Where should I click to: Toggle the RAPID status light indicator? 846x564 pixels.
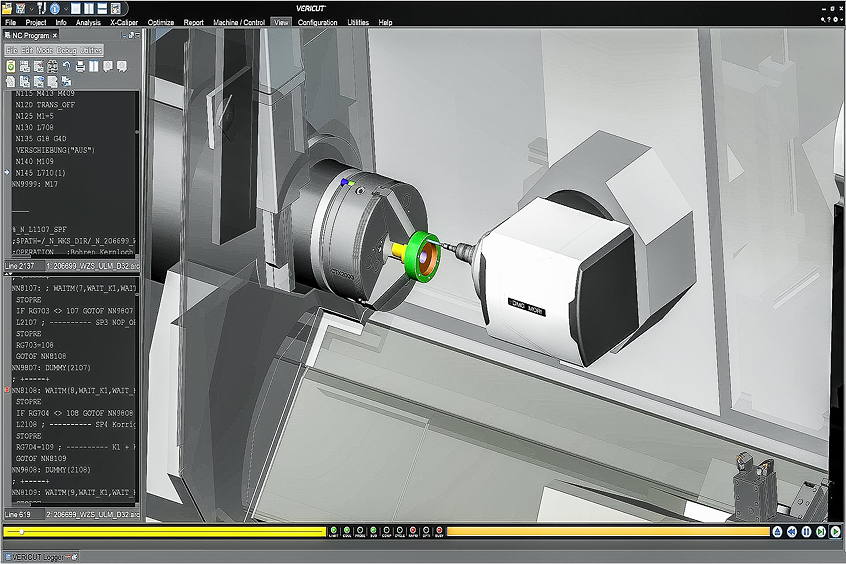pos(414,532)
